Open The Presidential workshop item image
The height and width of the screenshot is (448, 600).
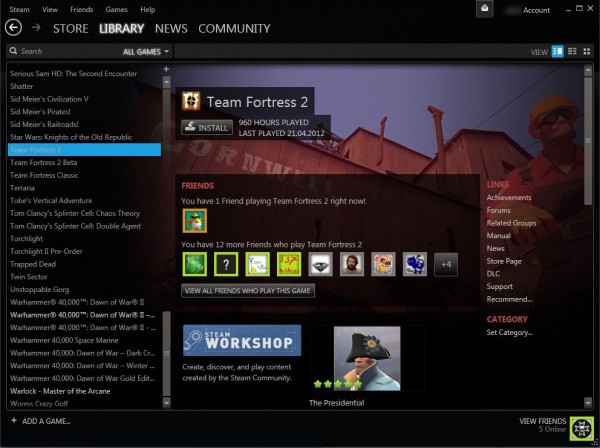pyautogui.click(x=367, y=358)
